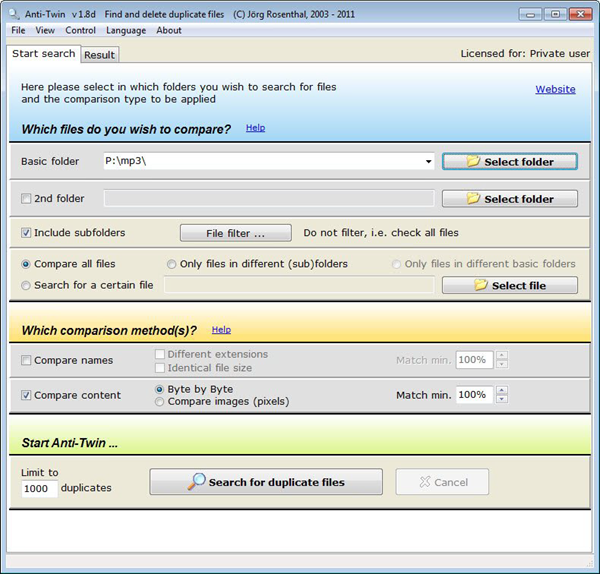Click the magnifier icon on Search for duplicate files
600x574 pixels.
[x=195, y=482]
